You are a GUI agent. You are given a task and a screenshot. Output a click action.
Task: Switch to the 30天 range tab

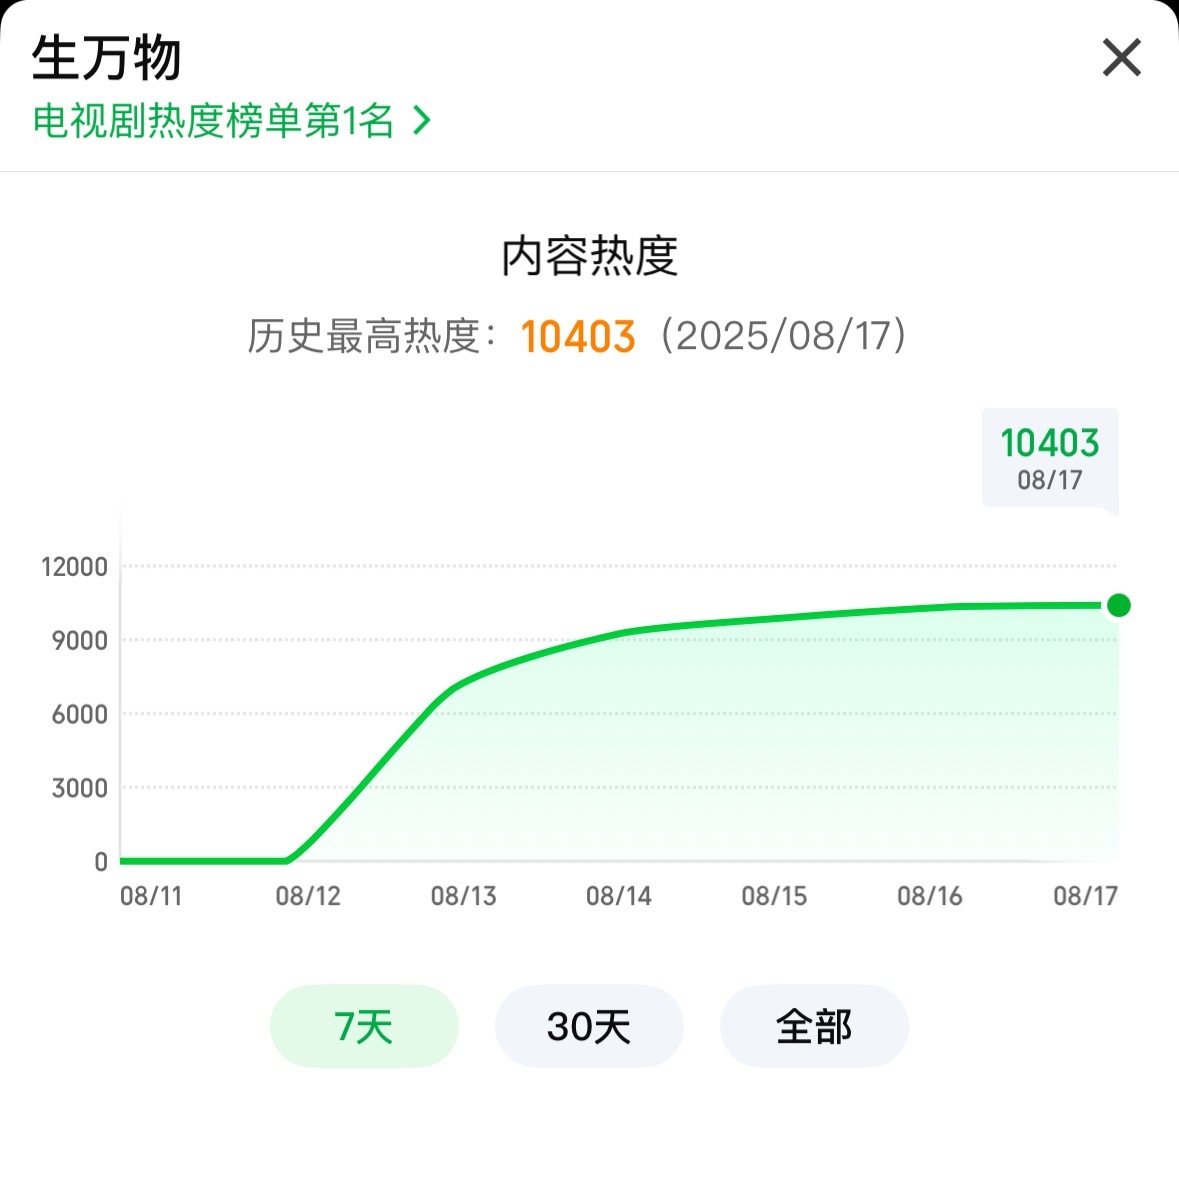(x=589, y=1026)
